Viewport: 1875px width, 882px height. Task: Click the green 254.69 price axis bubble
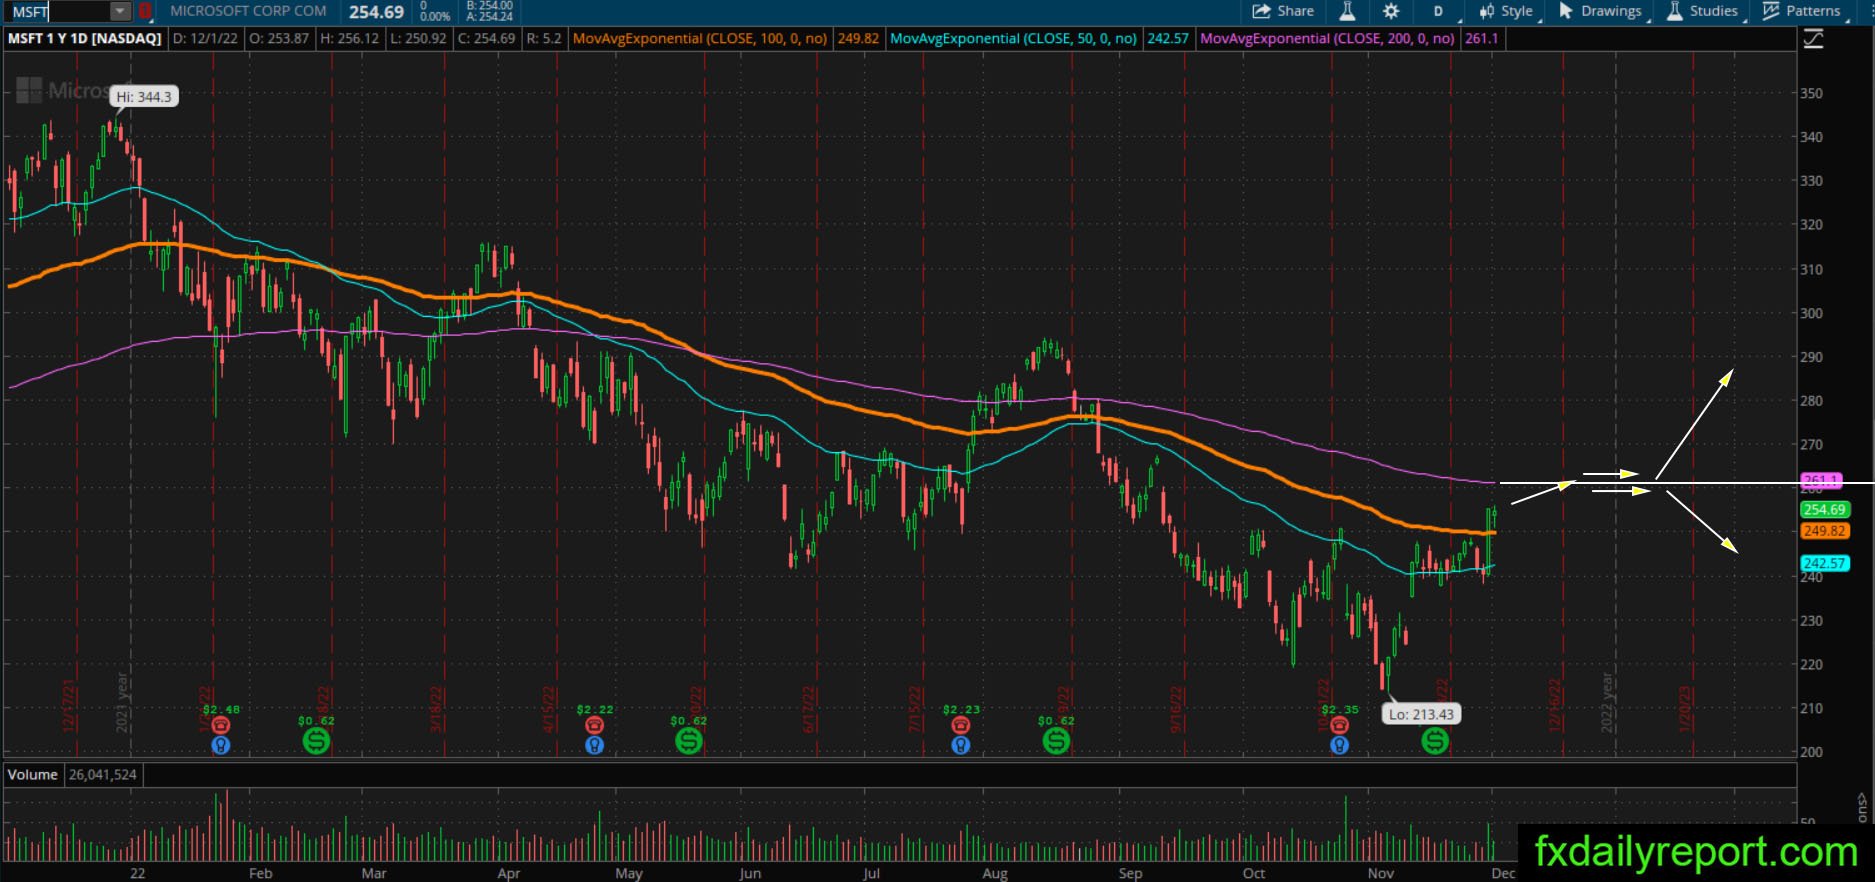(x=1825, y=510)
